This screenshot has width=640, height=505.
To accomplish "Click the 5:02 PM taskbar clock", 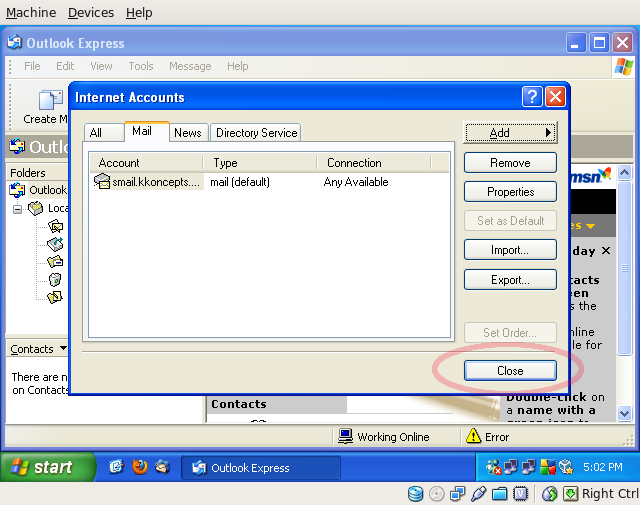I will click(x=602, y=467).
